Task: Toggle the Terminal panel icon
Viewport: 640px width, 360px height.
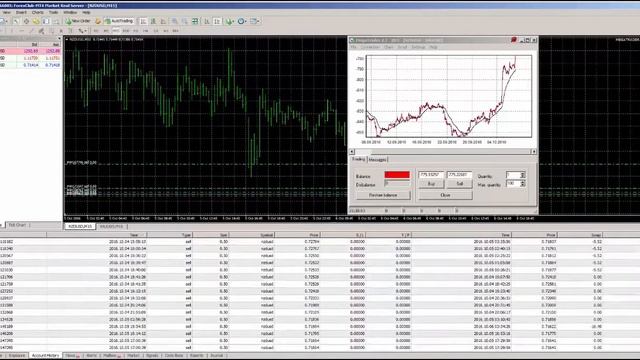Action: tap(46, 21)
